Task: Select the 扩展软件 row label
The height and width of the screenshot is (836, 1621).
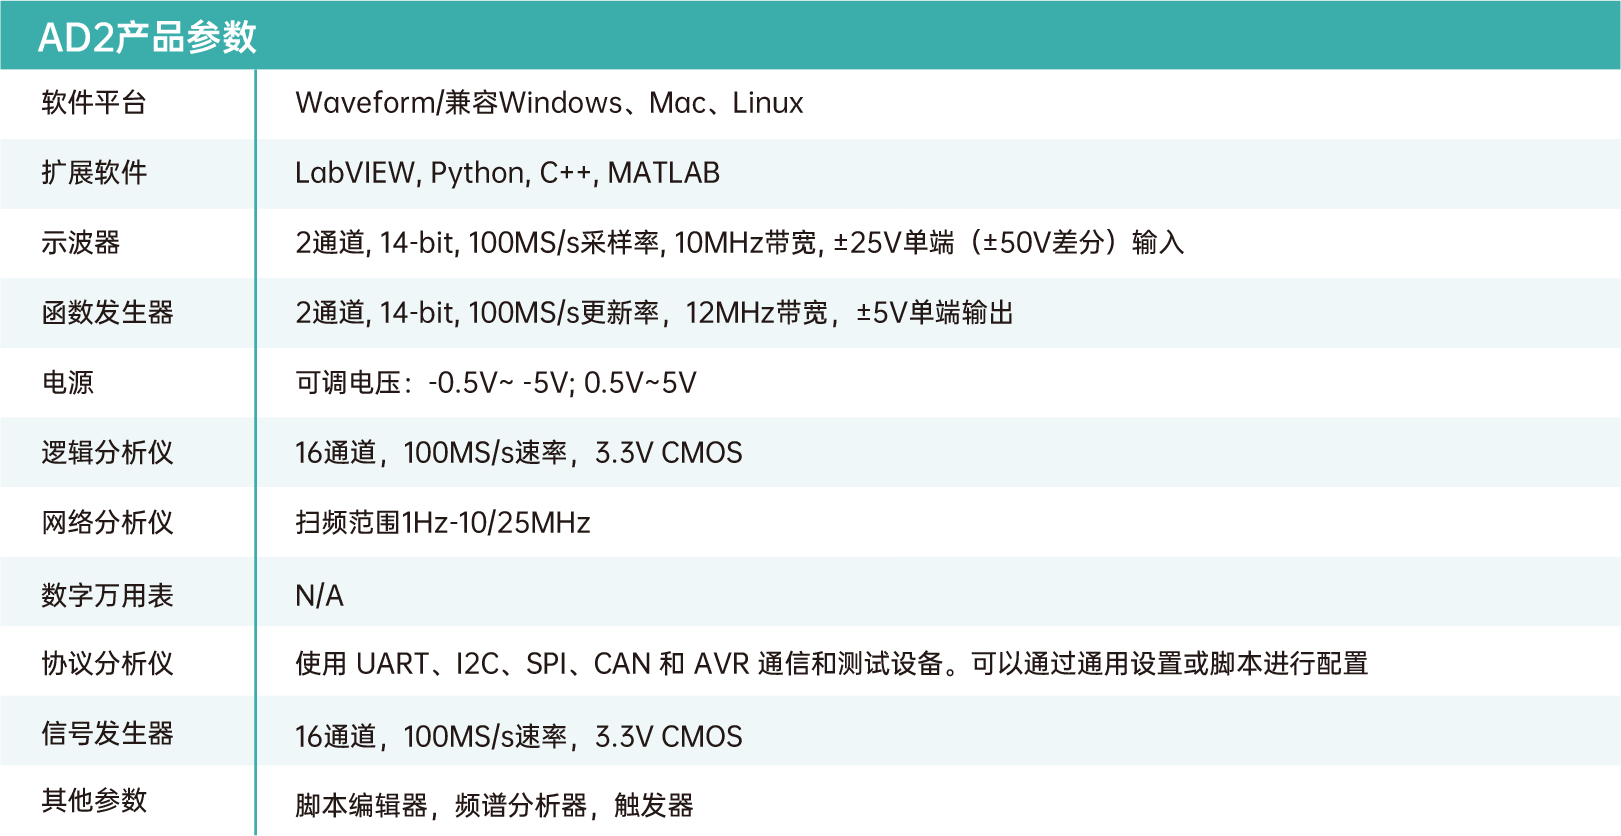Action: coord(94,172)
